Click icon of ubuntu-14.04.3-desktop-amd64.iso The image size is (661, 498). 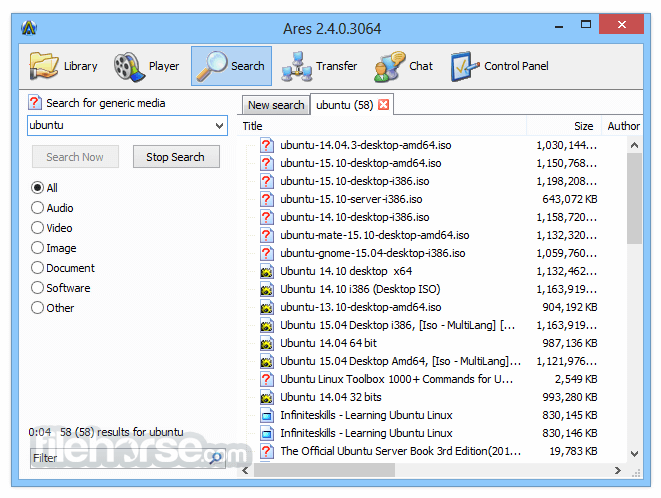pyautogui.click(x=266, y=145)
